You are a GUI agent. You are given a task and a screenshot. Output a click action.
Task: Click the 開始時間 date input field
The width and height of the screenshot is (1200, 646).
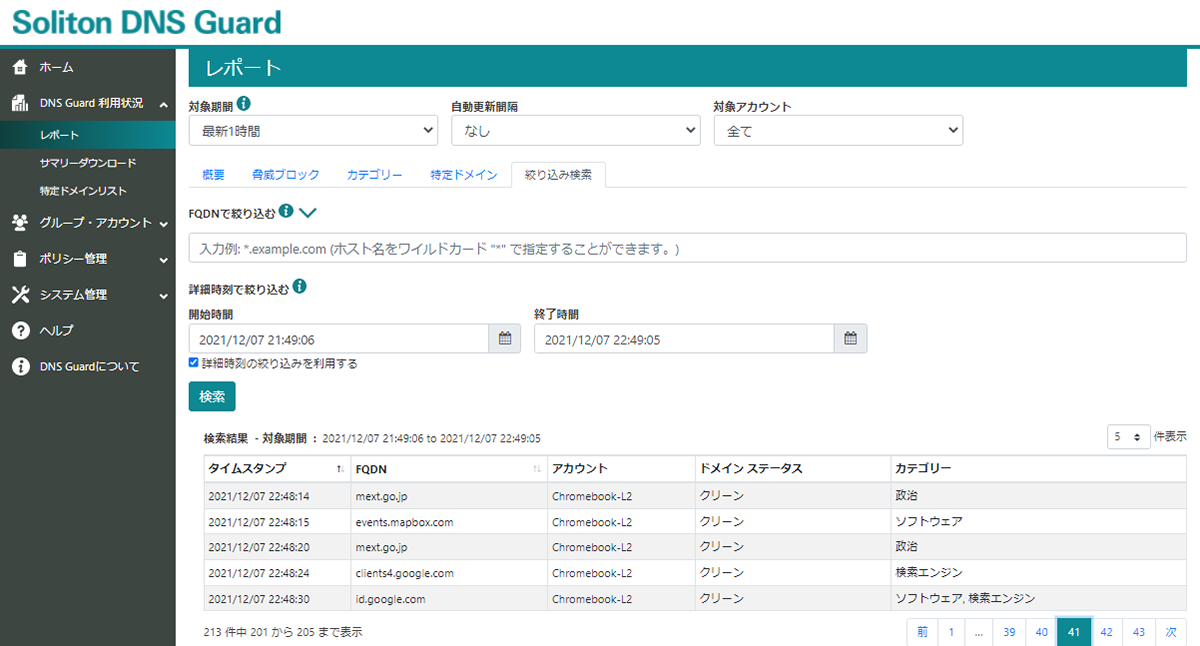click(x=339, y=339)
